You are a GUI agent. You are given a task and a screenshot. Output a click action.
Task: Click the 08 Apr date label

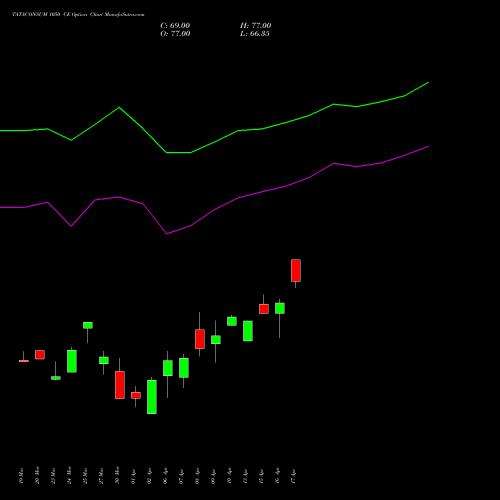197,476
